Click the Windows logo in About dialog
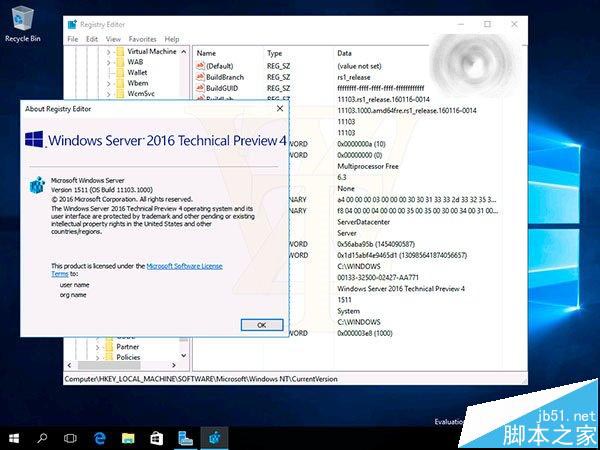The image size is (600, 450). (x=34, y=139)
